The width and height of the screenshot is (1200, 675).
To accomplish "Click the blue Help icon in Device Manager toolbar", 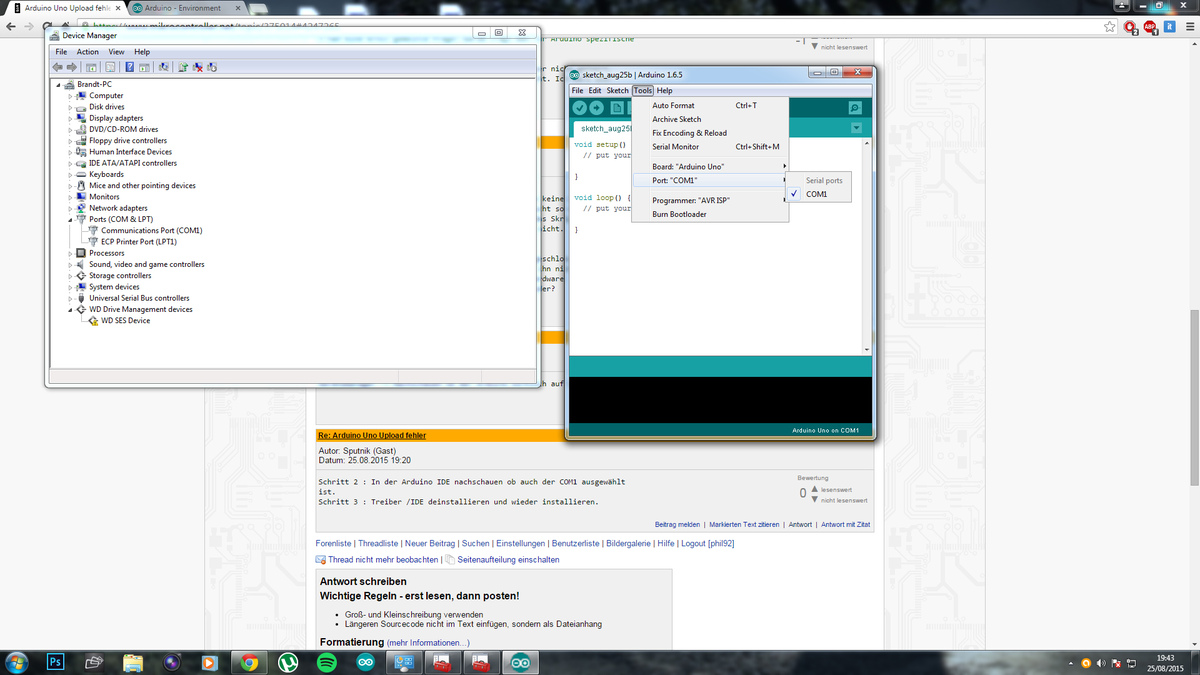I will pos(129,67).
